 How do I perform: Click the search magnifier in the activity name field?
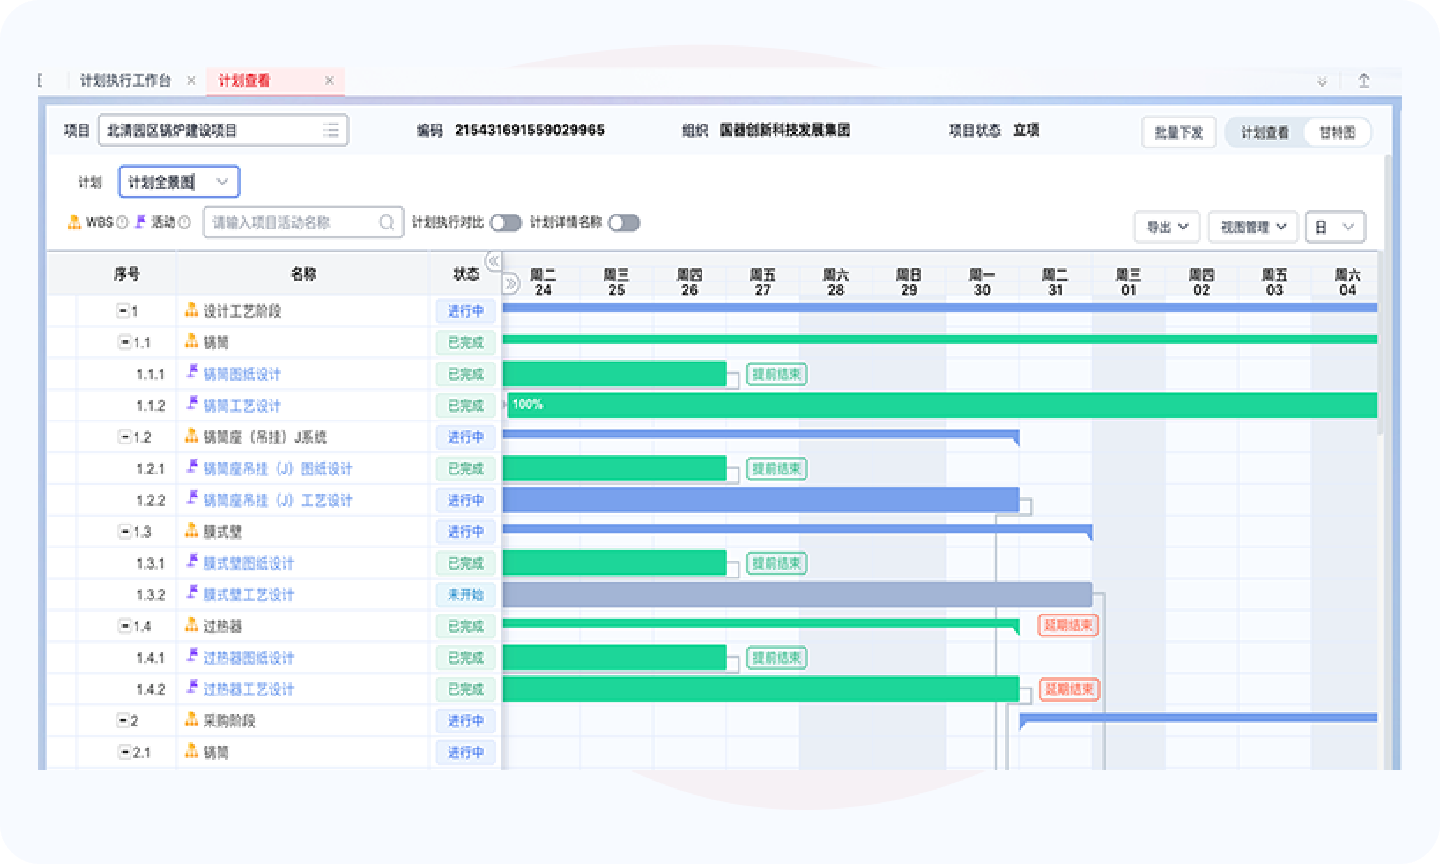click(x=387, y=223)
